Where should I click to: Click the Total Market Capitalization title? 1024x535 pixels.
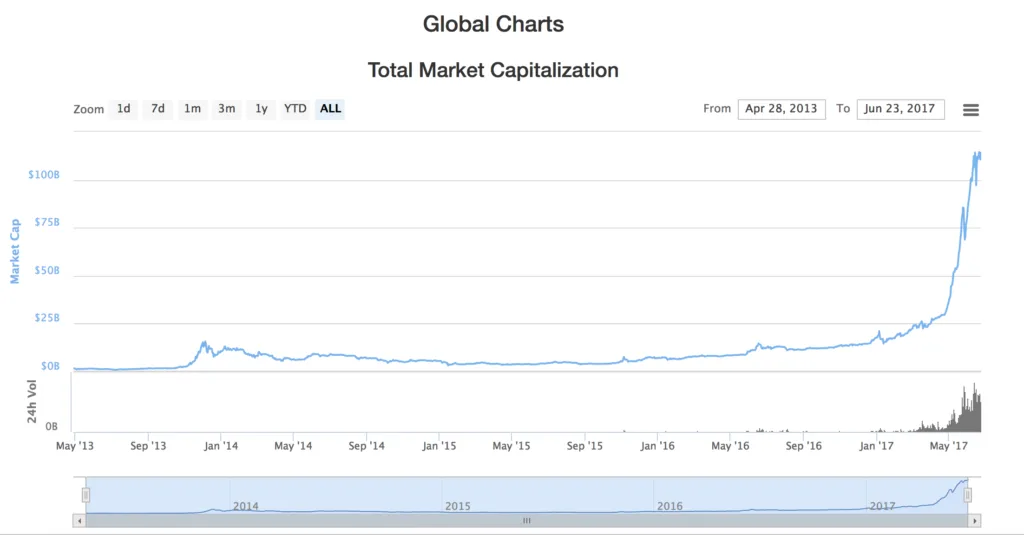point(493,70)
